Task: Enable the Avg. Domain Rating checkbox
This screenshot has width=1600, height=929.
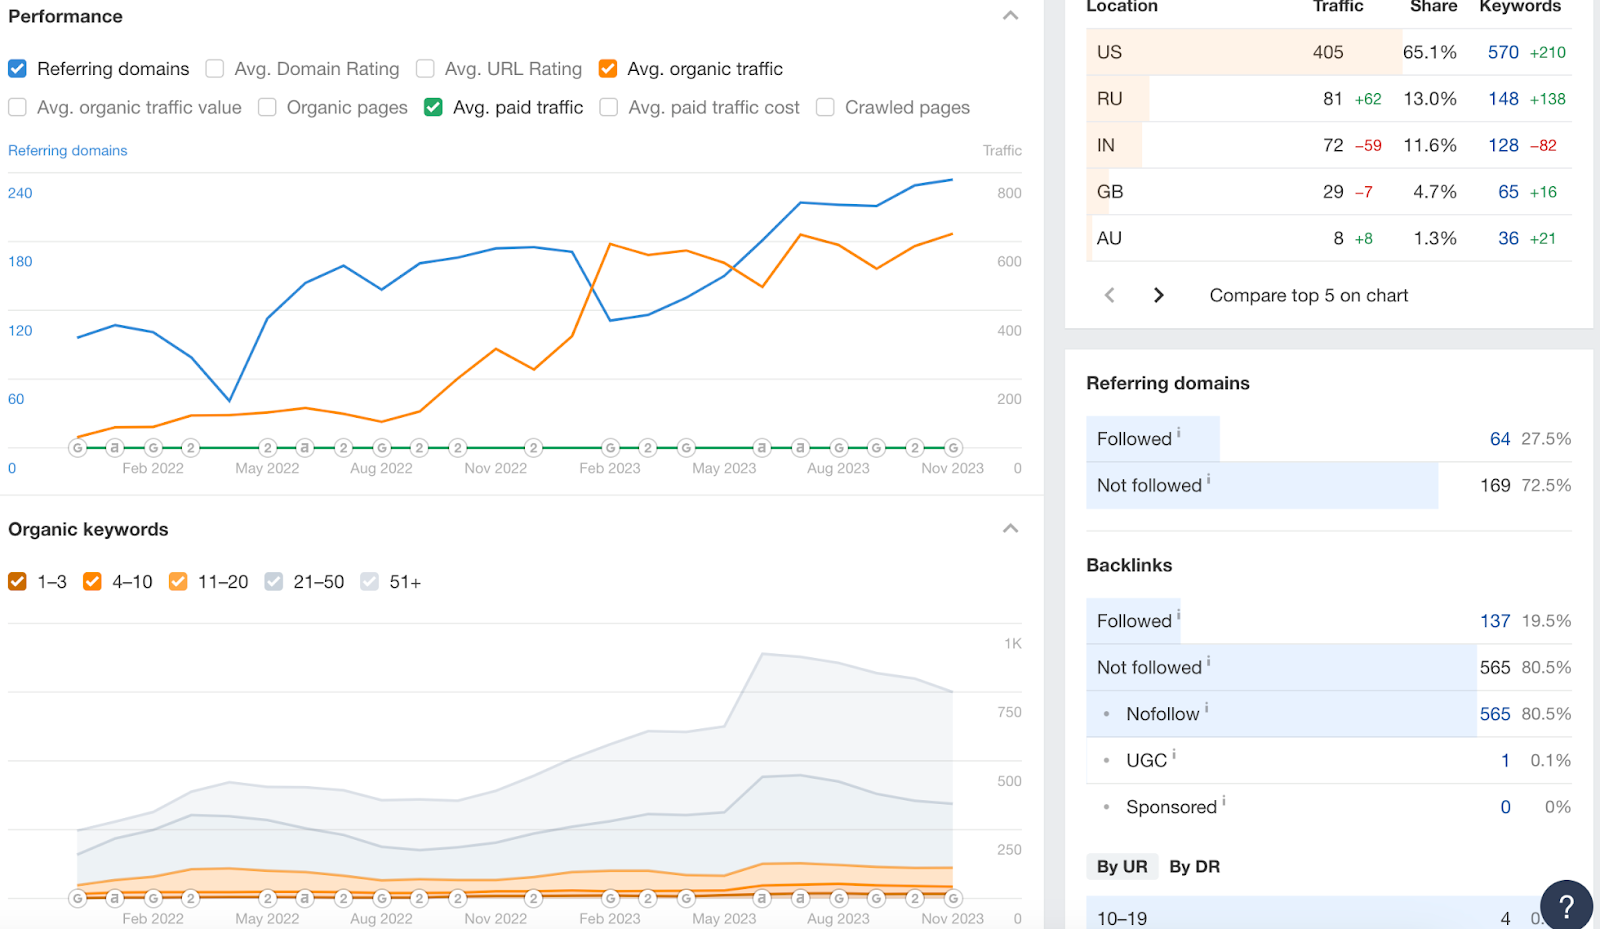Action: (215, 69)
